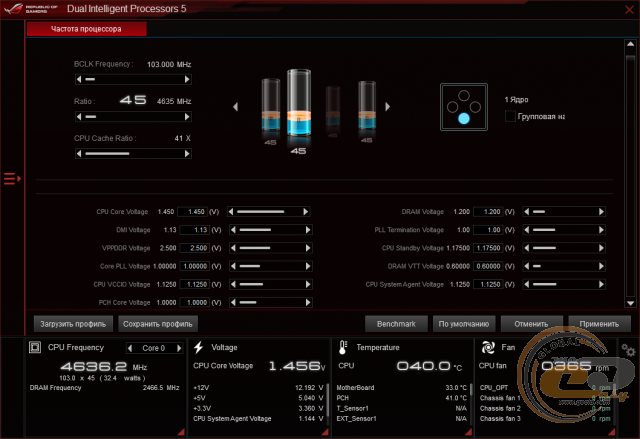Click Отменить cancel button
This screenshot has height=439, width=640.
coord(531,324)
